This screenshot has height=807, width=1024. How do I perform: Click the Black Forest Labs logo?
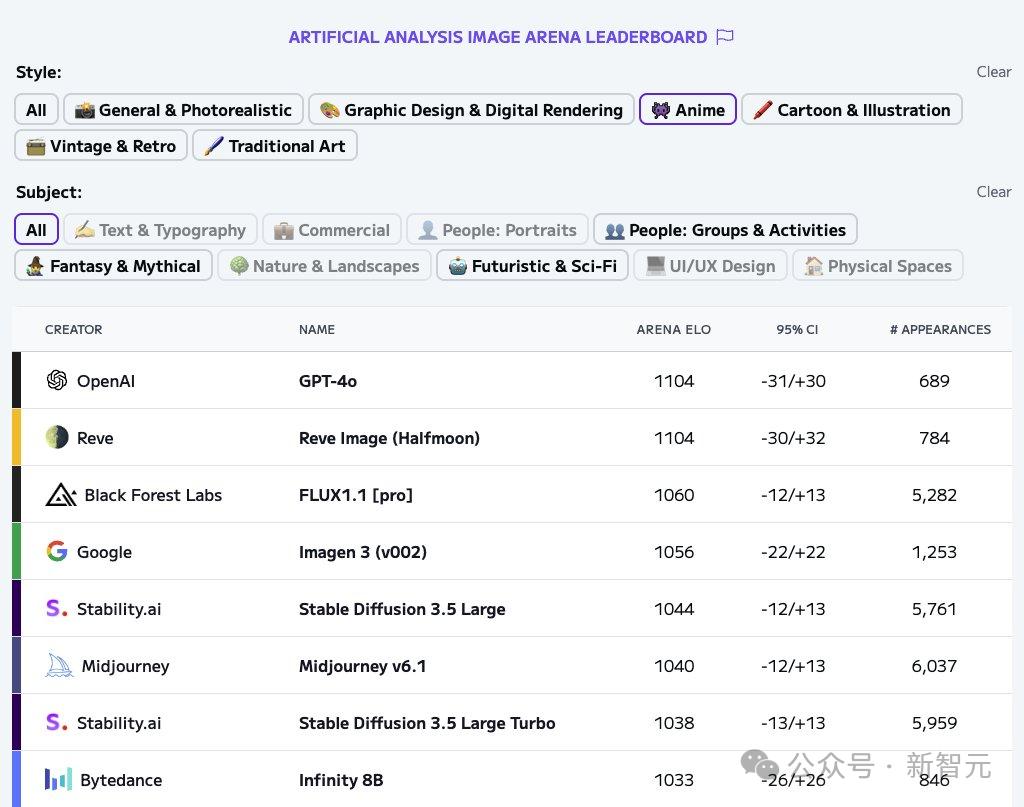coord(61,495)
